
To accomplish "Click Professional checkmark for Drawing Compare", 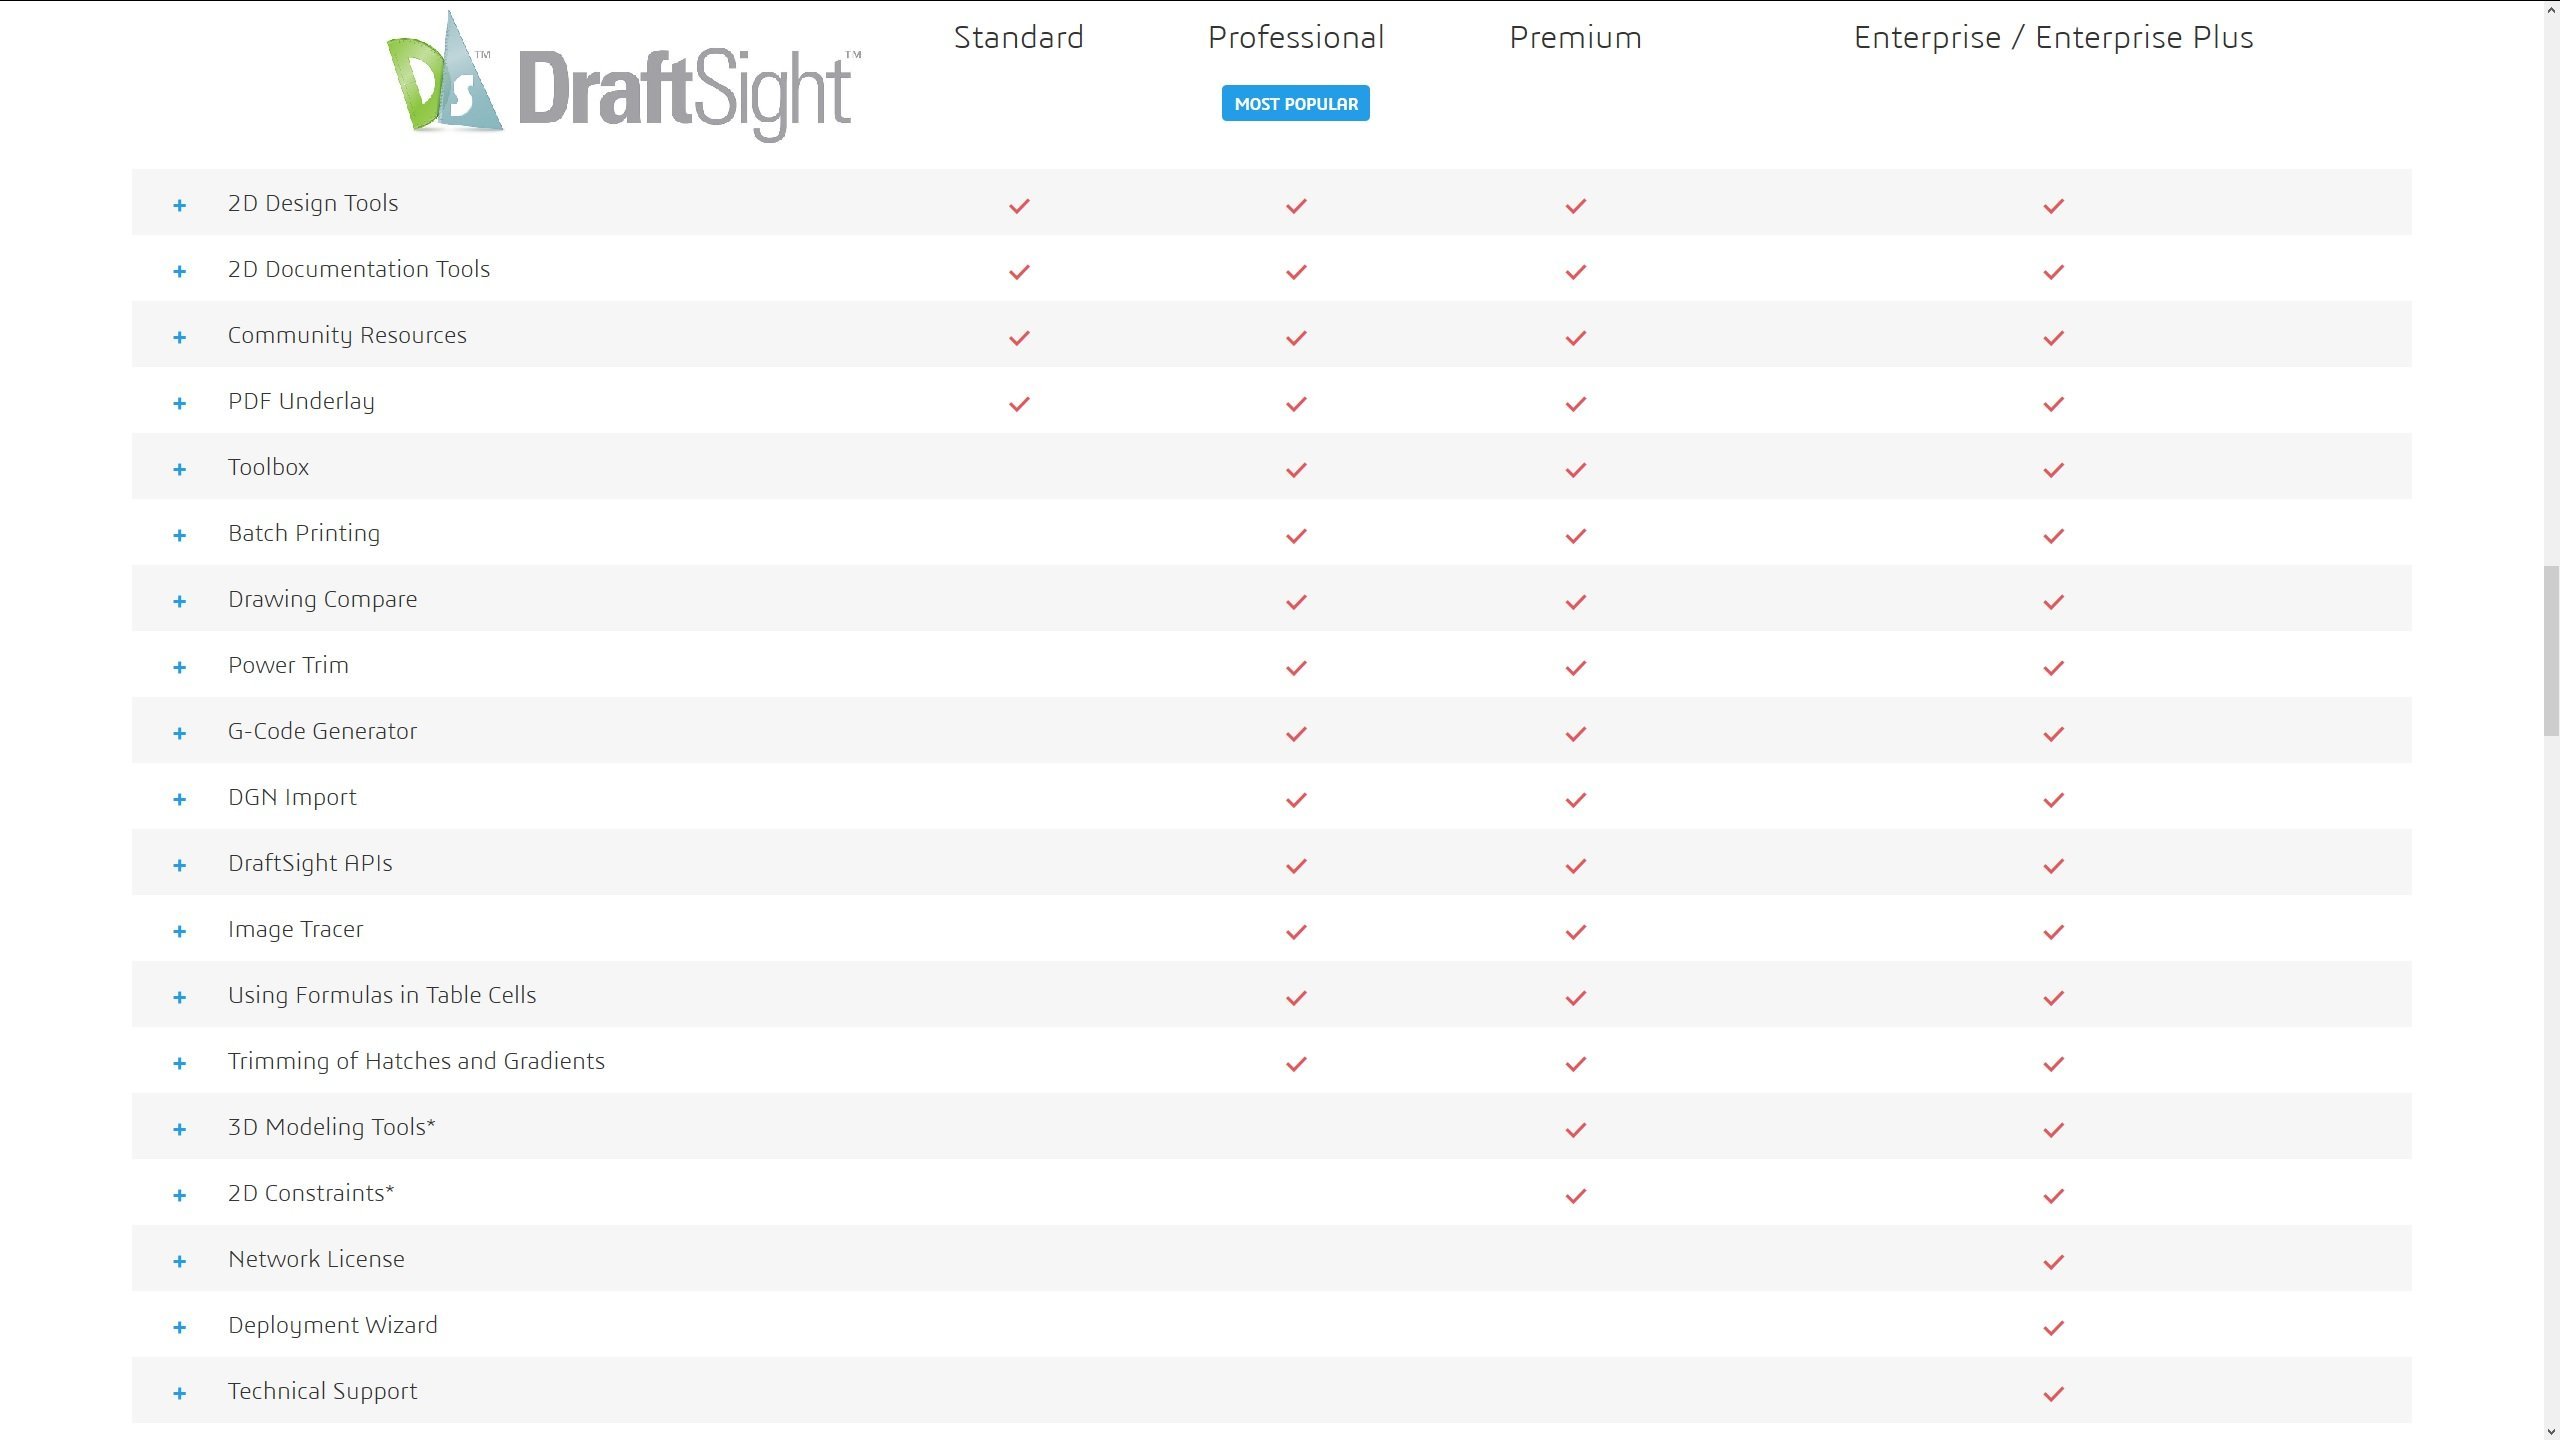I will tap(1296, 602).
